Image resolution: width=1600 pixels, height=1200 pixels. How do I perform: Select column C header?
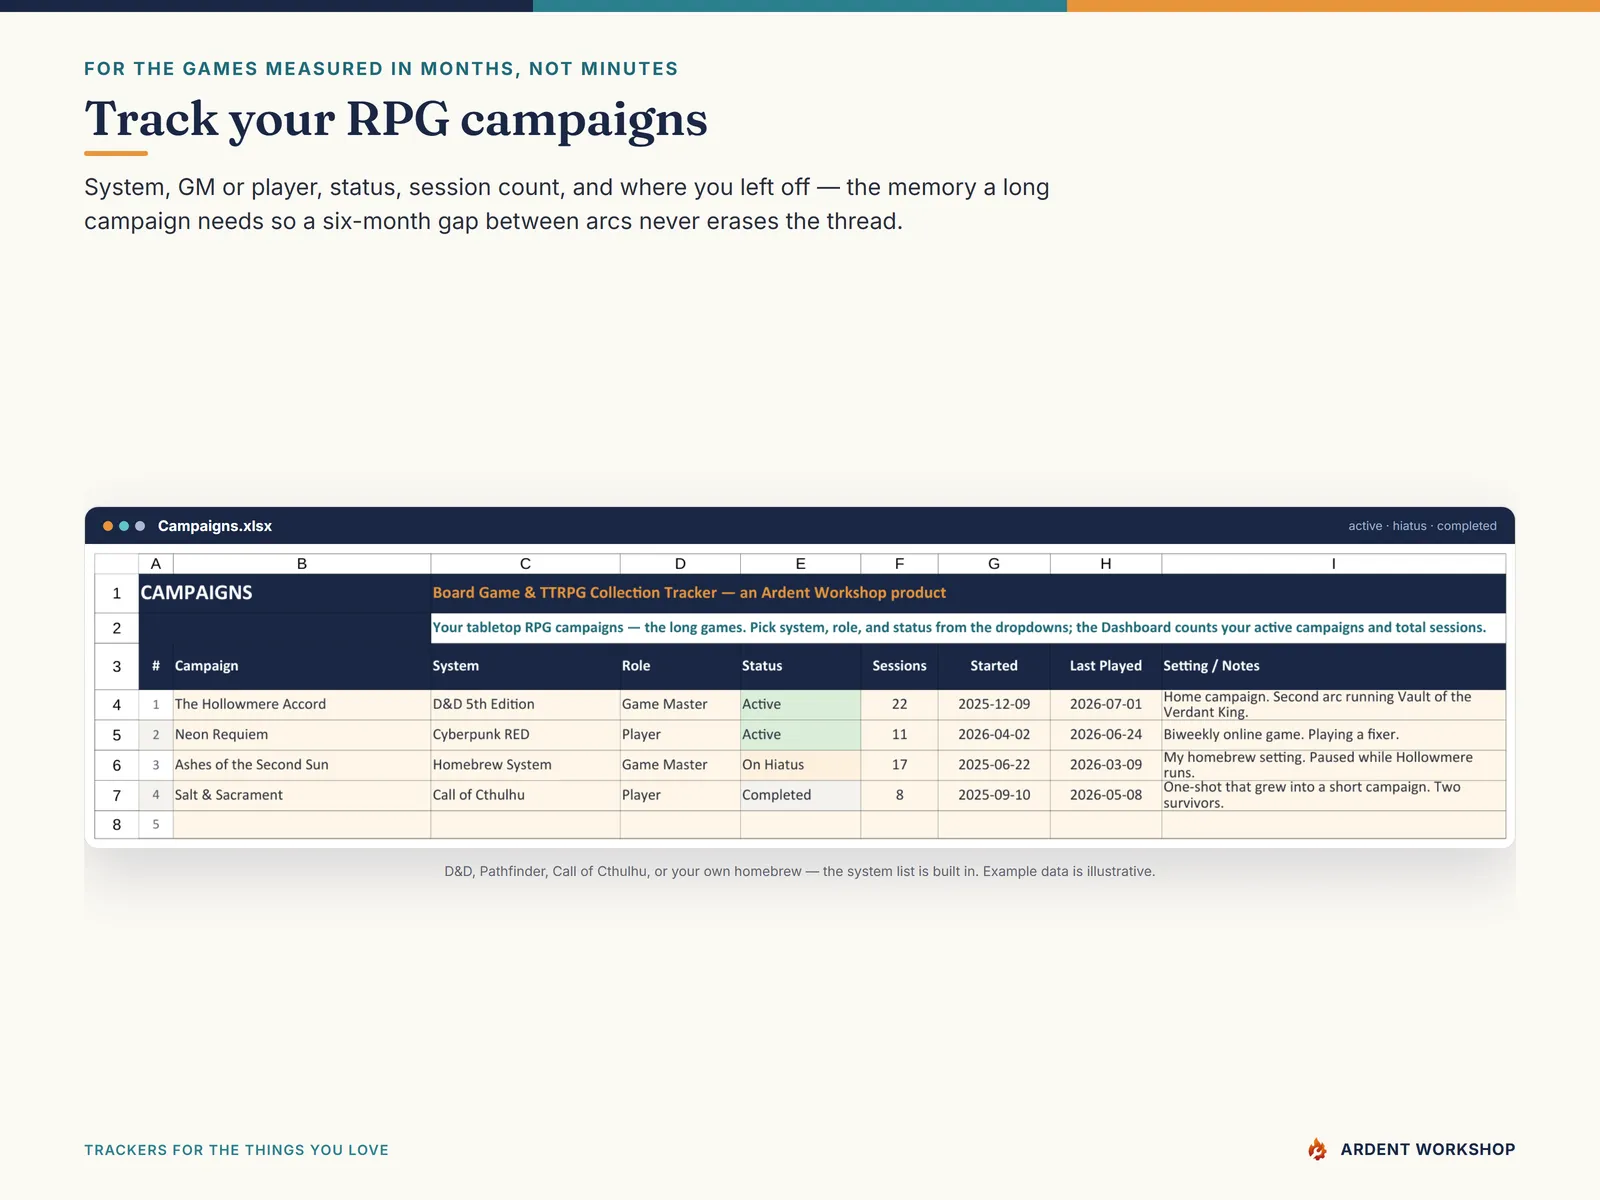coord(525,564)
